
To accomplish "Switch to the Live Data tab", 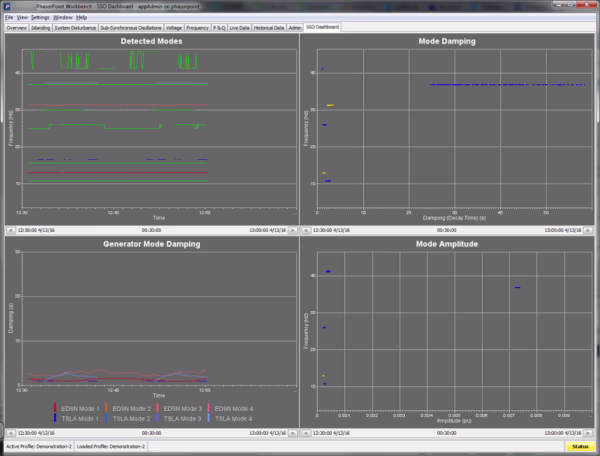I will point(240,28).
